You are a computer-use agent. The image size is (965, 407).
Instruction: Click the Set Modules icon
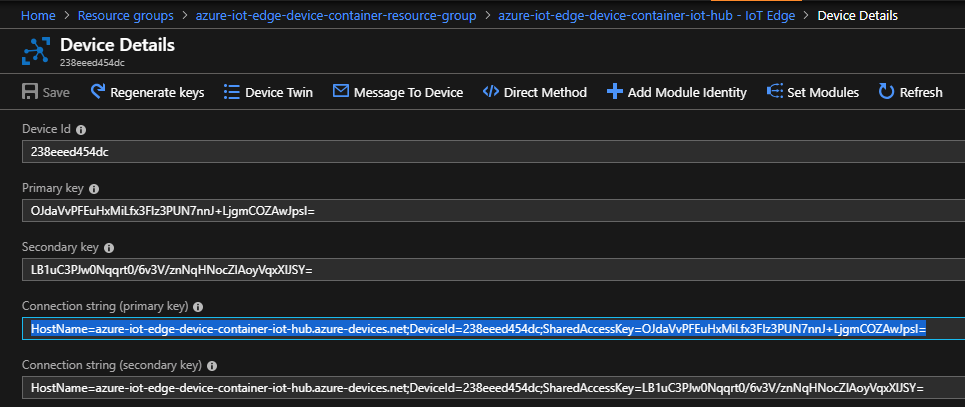[774, 92]
